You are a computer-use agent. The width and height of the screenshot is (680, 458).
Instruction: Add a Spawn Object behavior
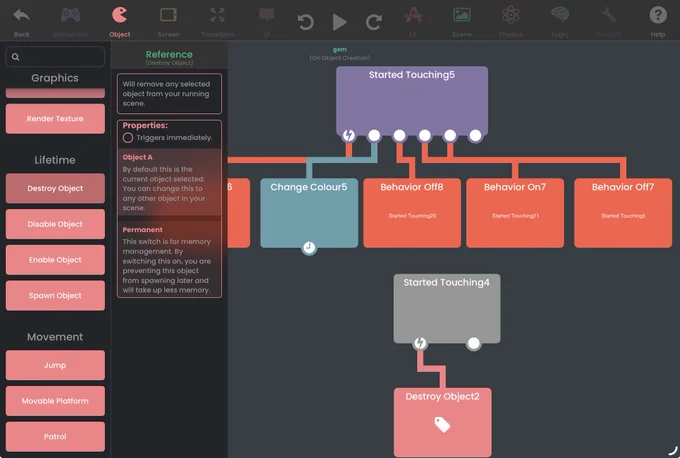point(55,295)
